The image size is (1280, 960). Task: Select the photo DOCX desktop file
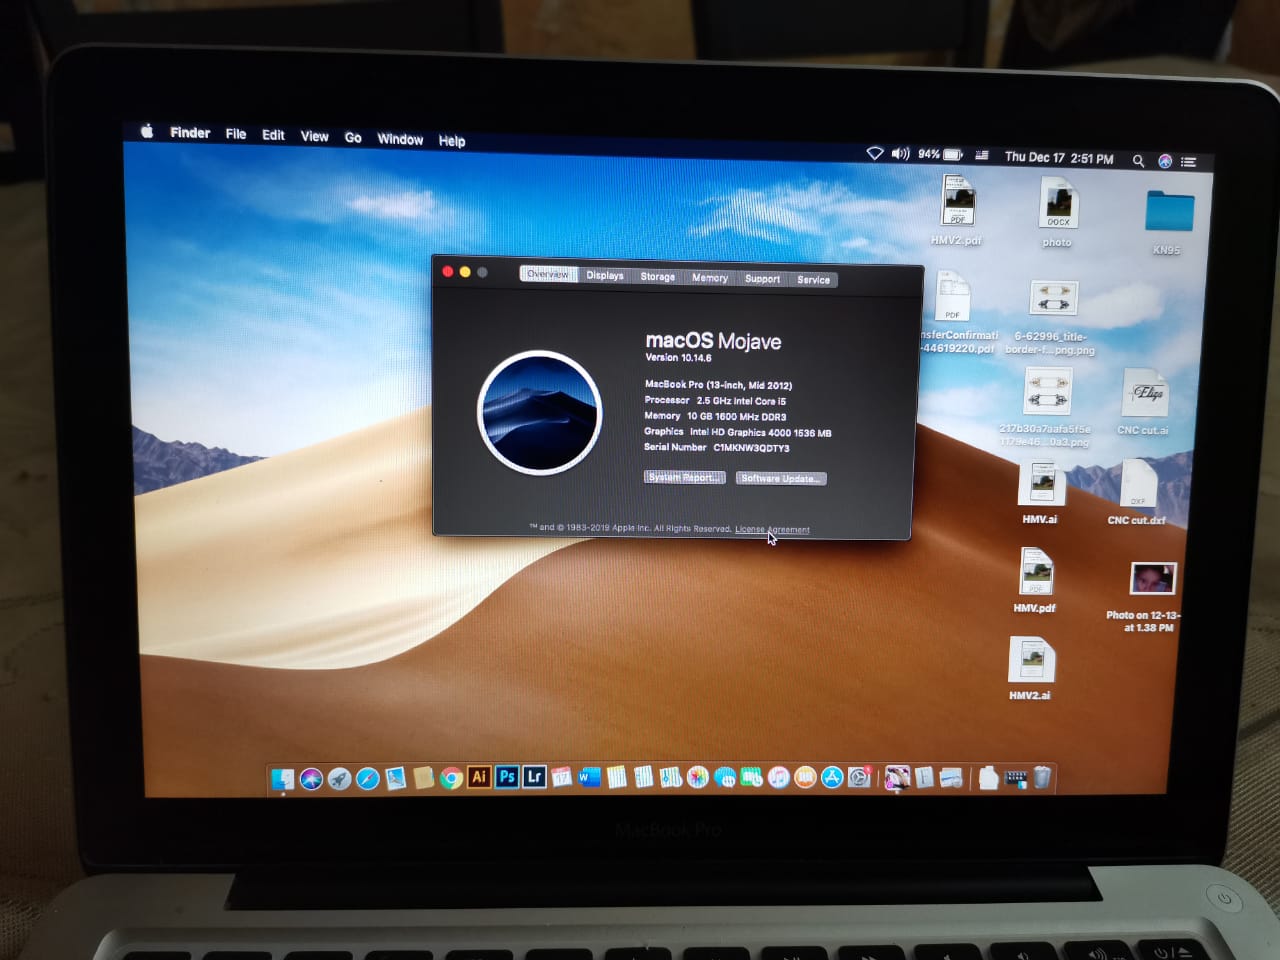click(x=1057, y=213)
